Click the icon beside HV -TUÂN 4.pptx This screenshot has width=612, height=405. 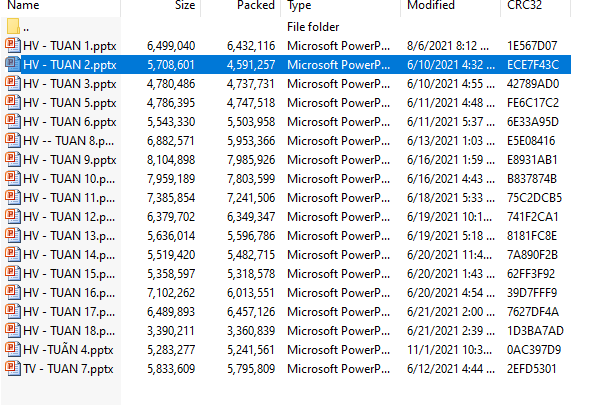tap(13, 350)
